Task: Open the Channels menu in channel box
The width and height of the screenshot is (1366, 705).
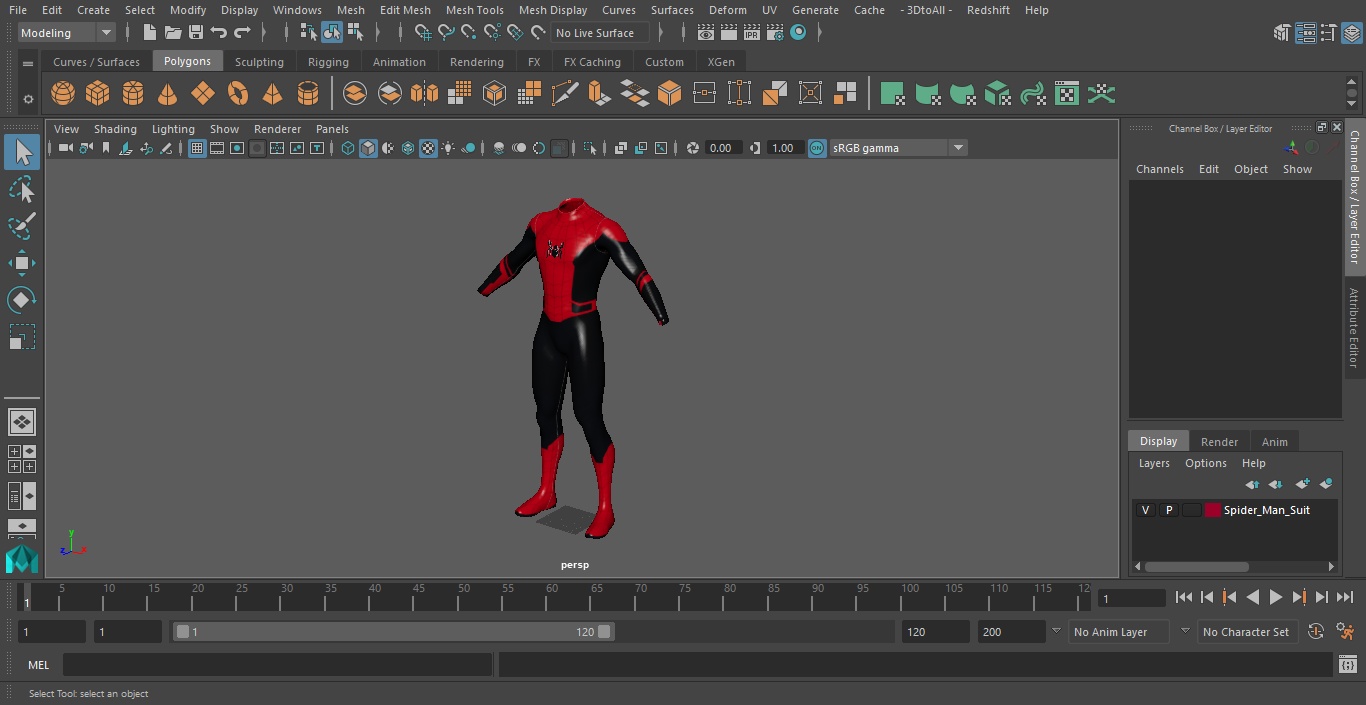Action: [x=1159, y=169]
